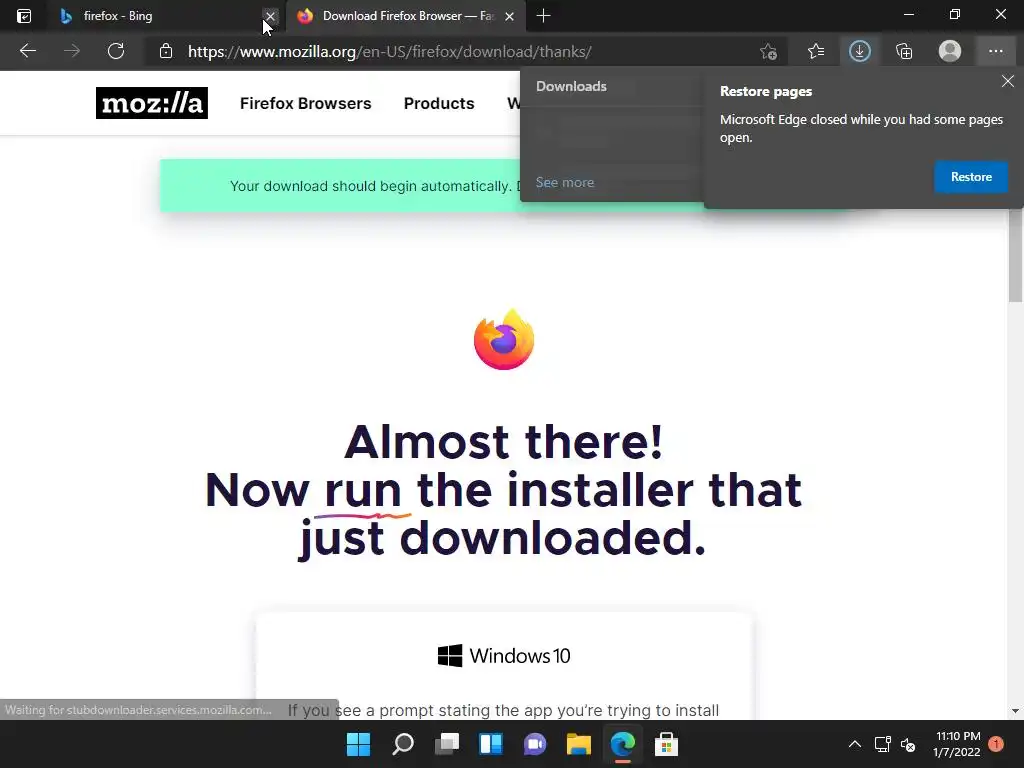Image resolution: width=1024 pixels, height=768 pixels.
Task: Click the Microsoft Edge taskbar icon
Action: click(x=622, y=744)
